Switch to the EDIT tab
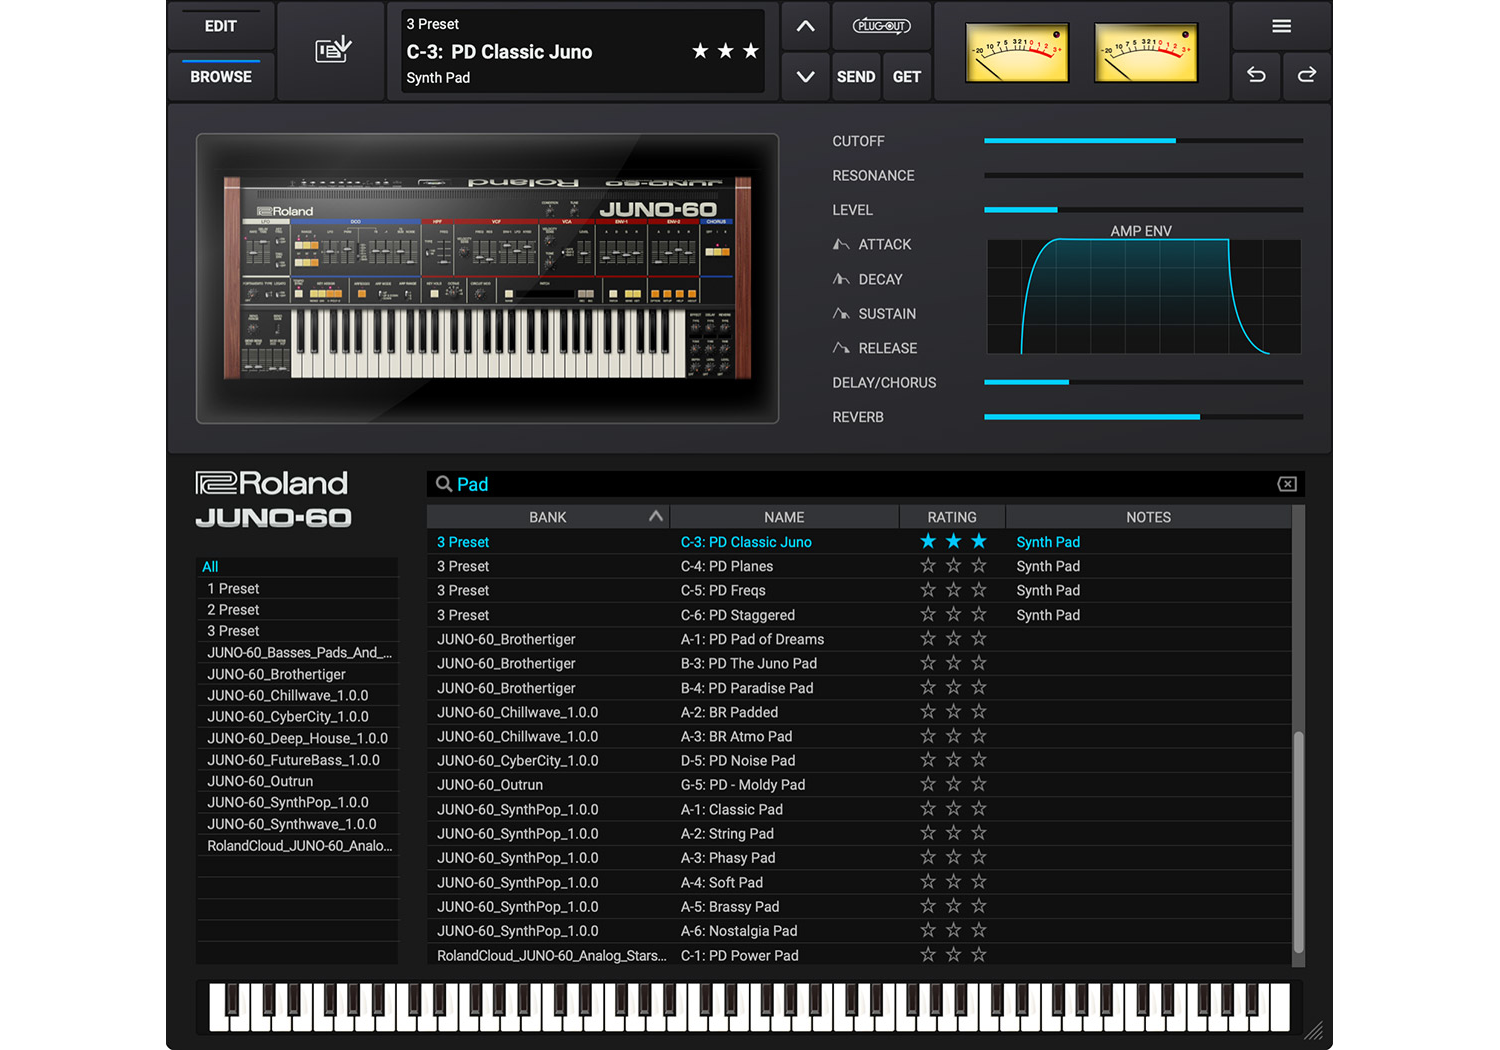The width and height of the screenshot is (1500, 1050). coord(221,26)
